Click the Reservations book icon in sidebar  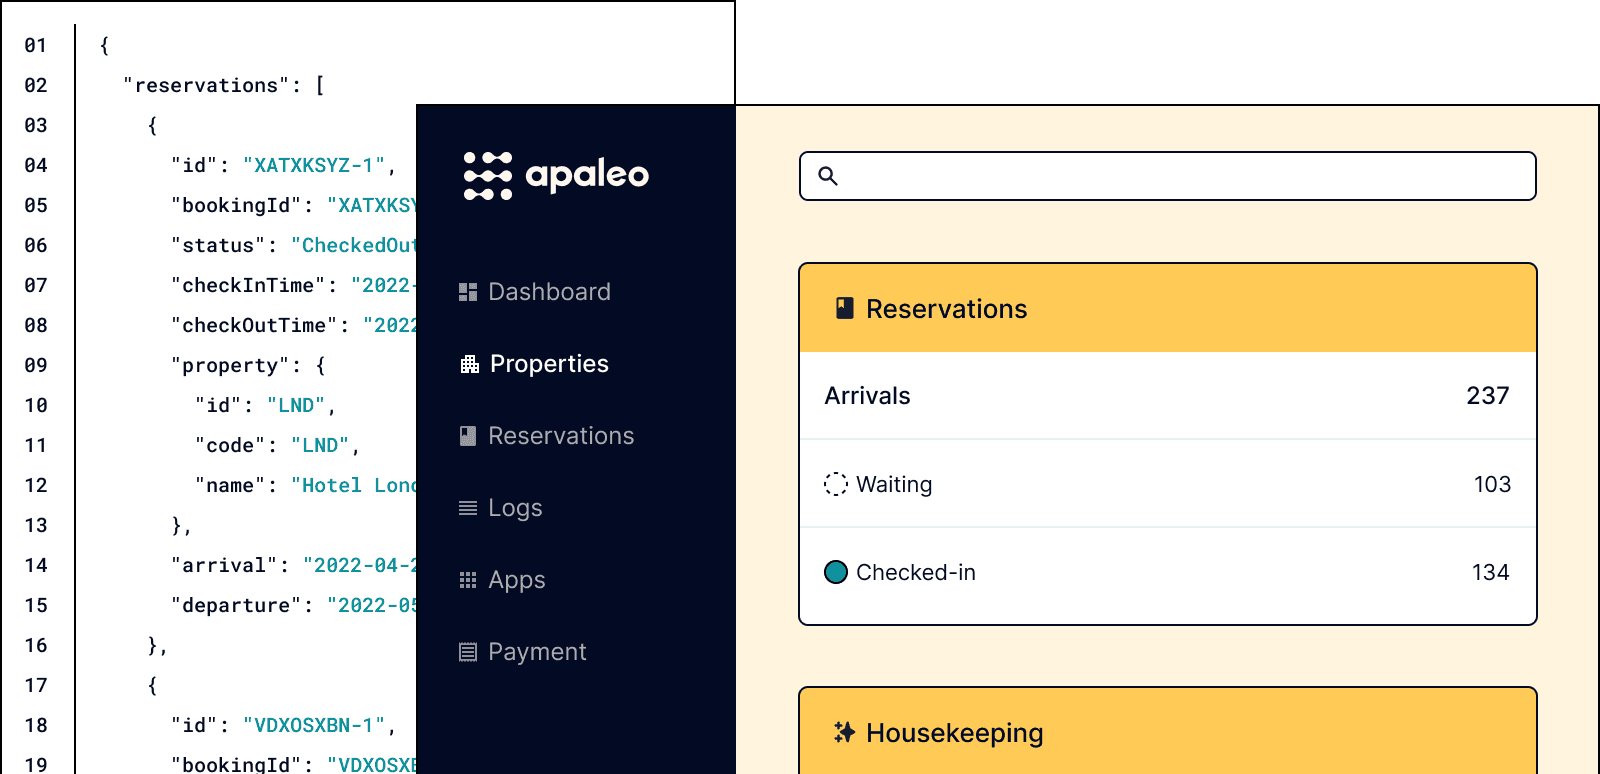pos(468,436)
